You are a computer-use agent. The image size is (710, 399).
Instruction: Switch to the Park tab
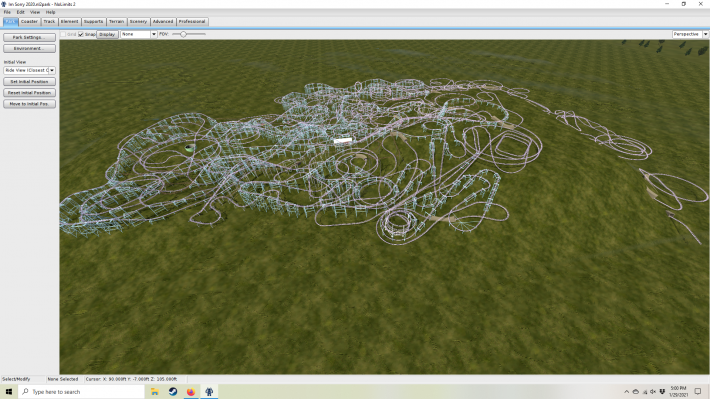click(x=10, y=22)
